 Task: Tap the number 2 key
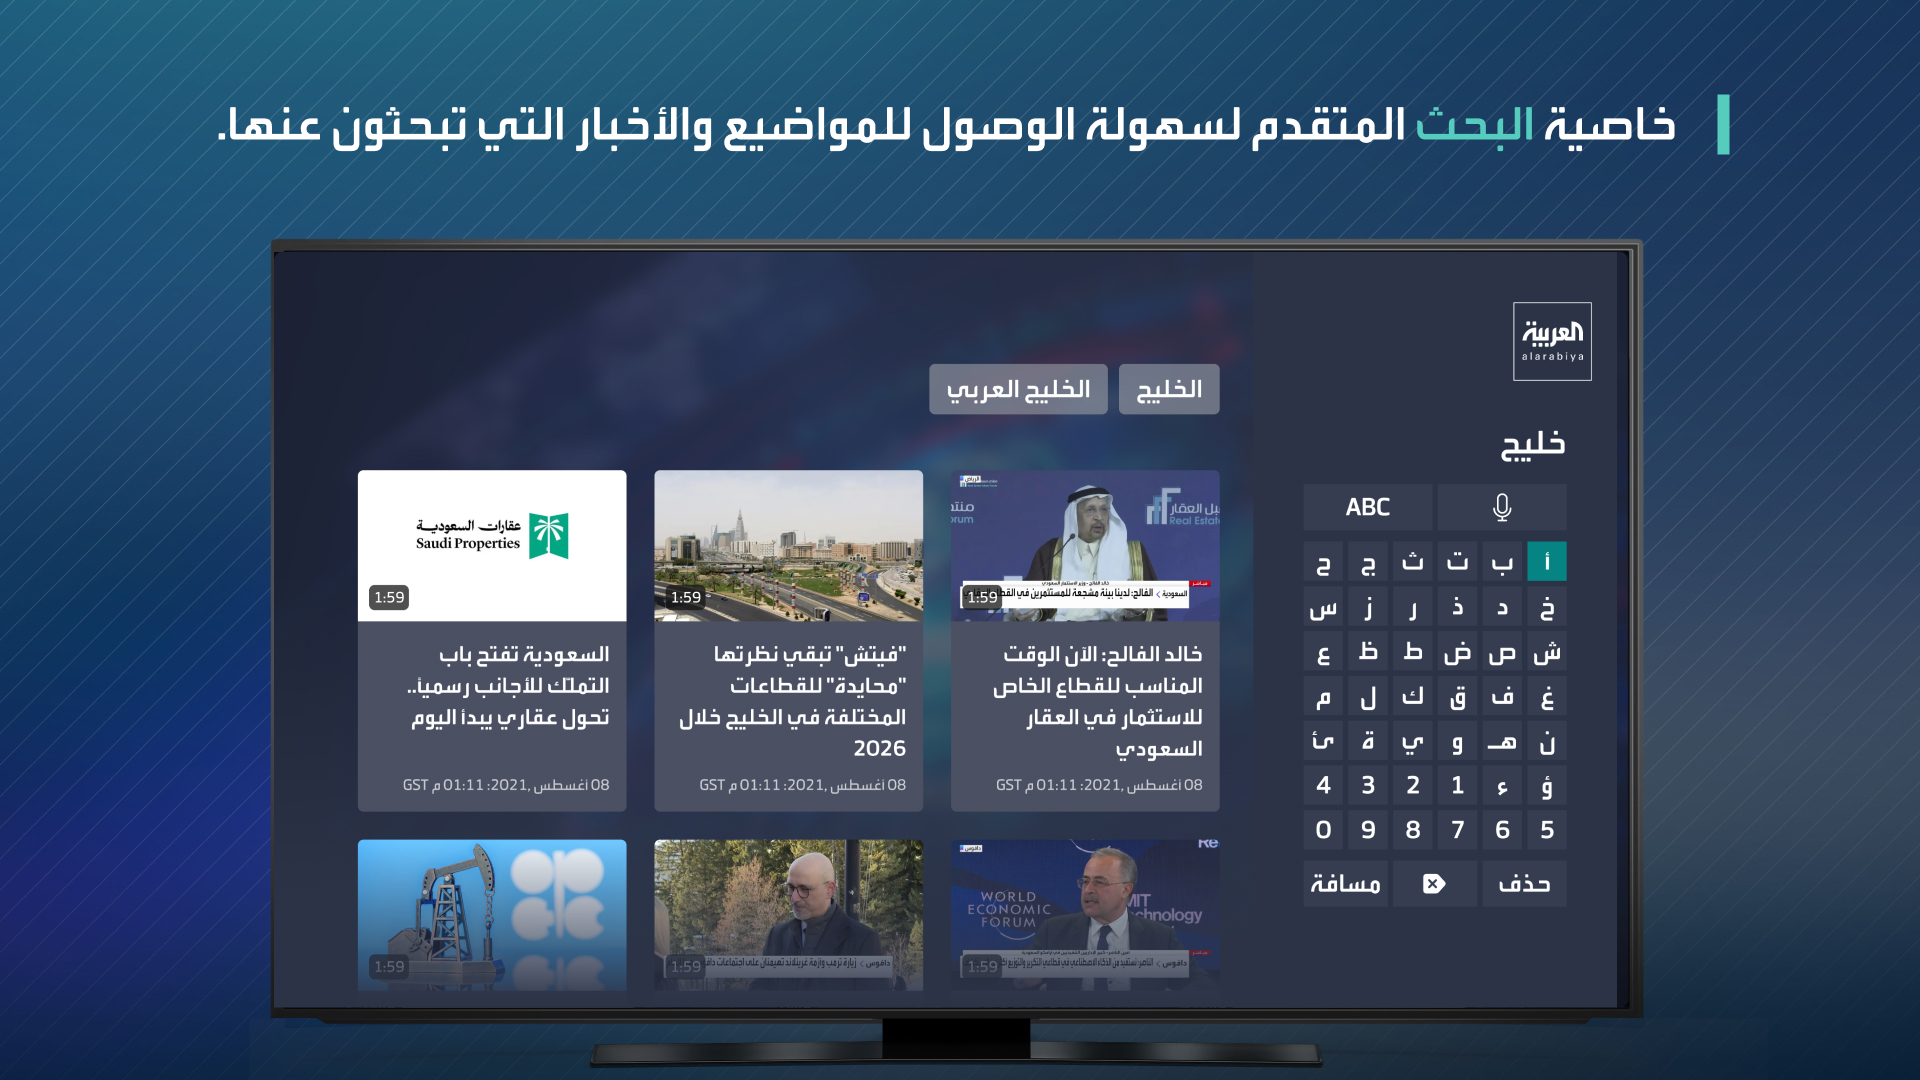click(1413, 786)
